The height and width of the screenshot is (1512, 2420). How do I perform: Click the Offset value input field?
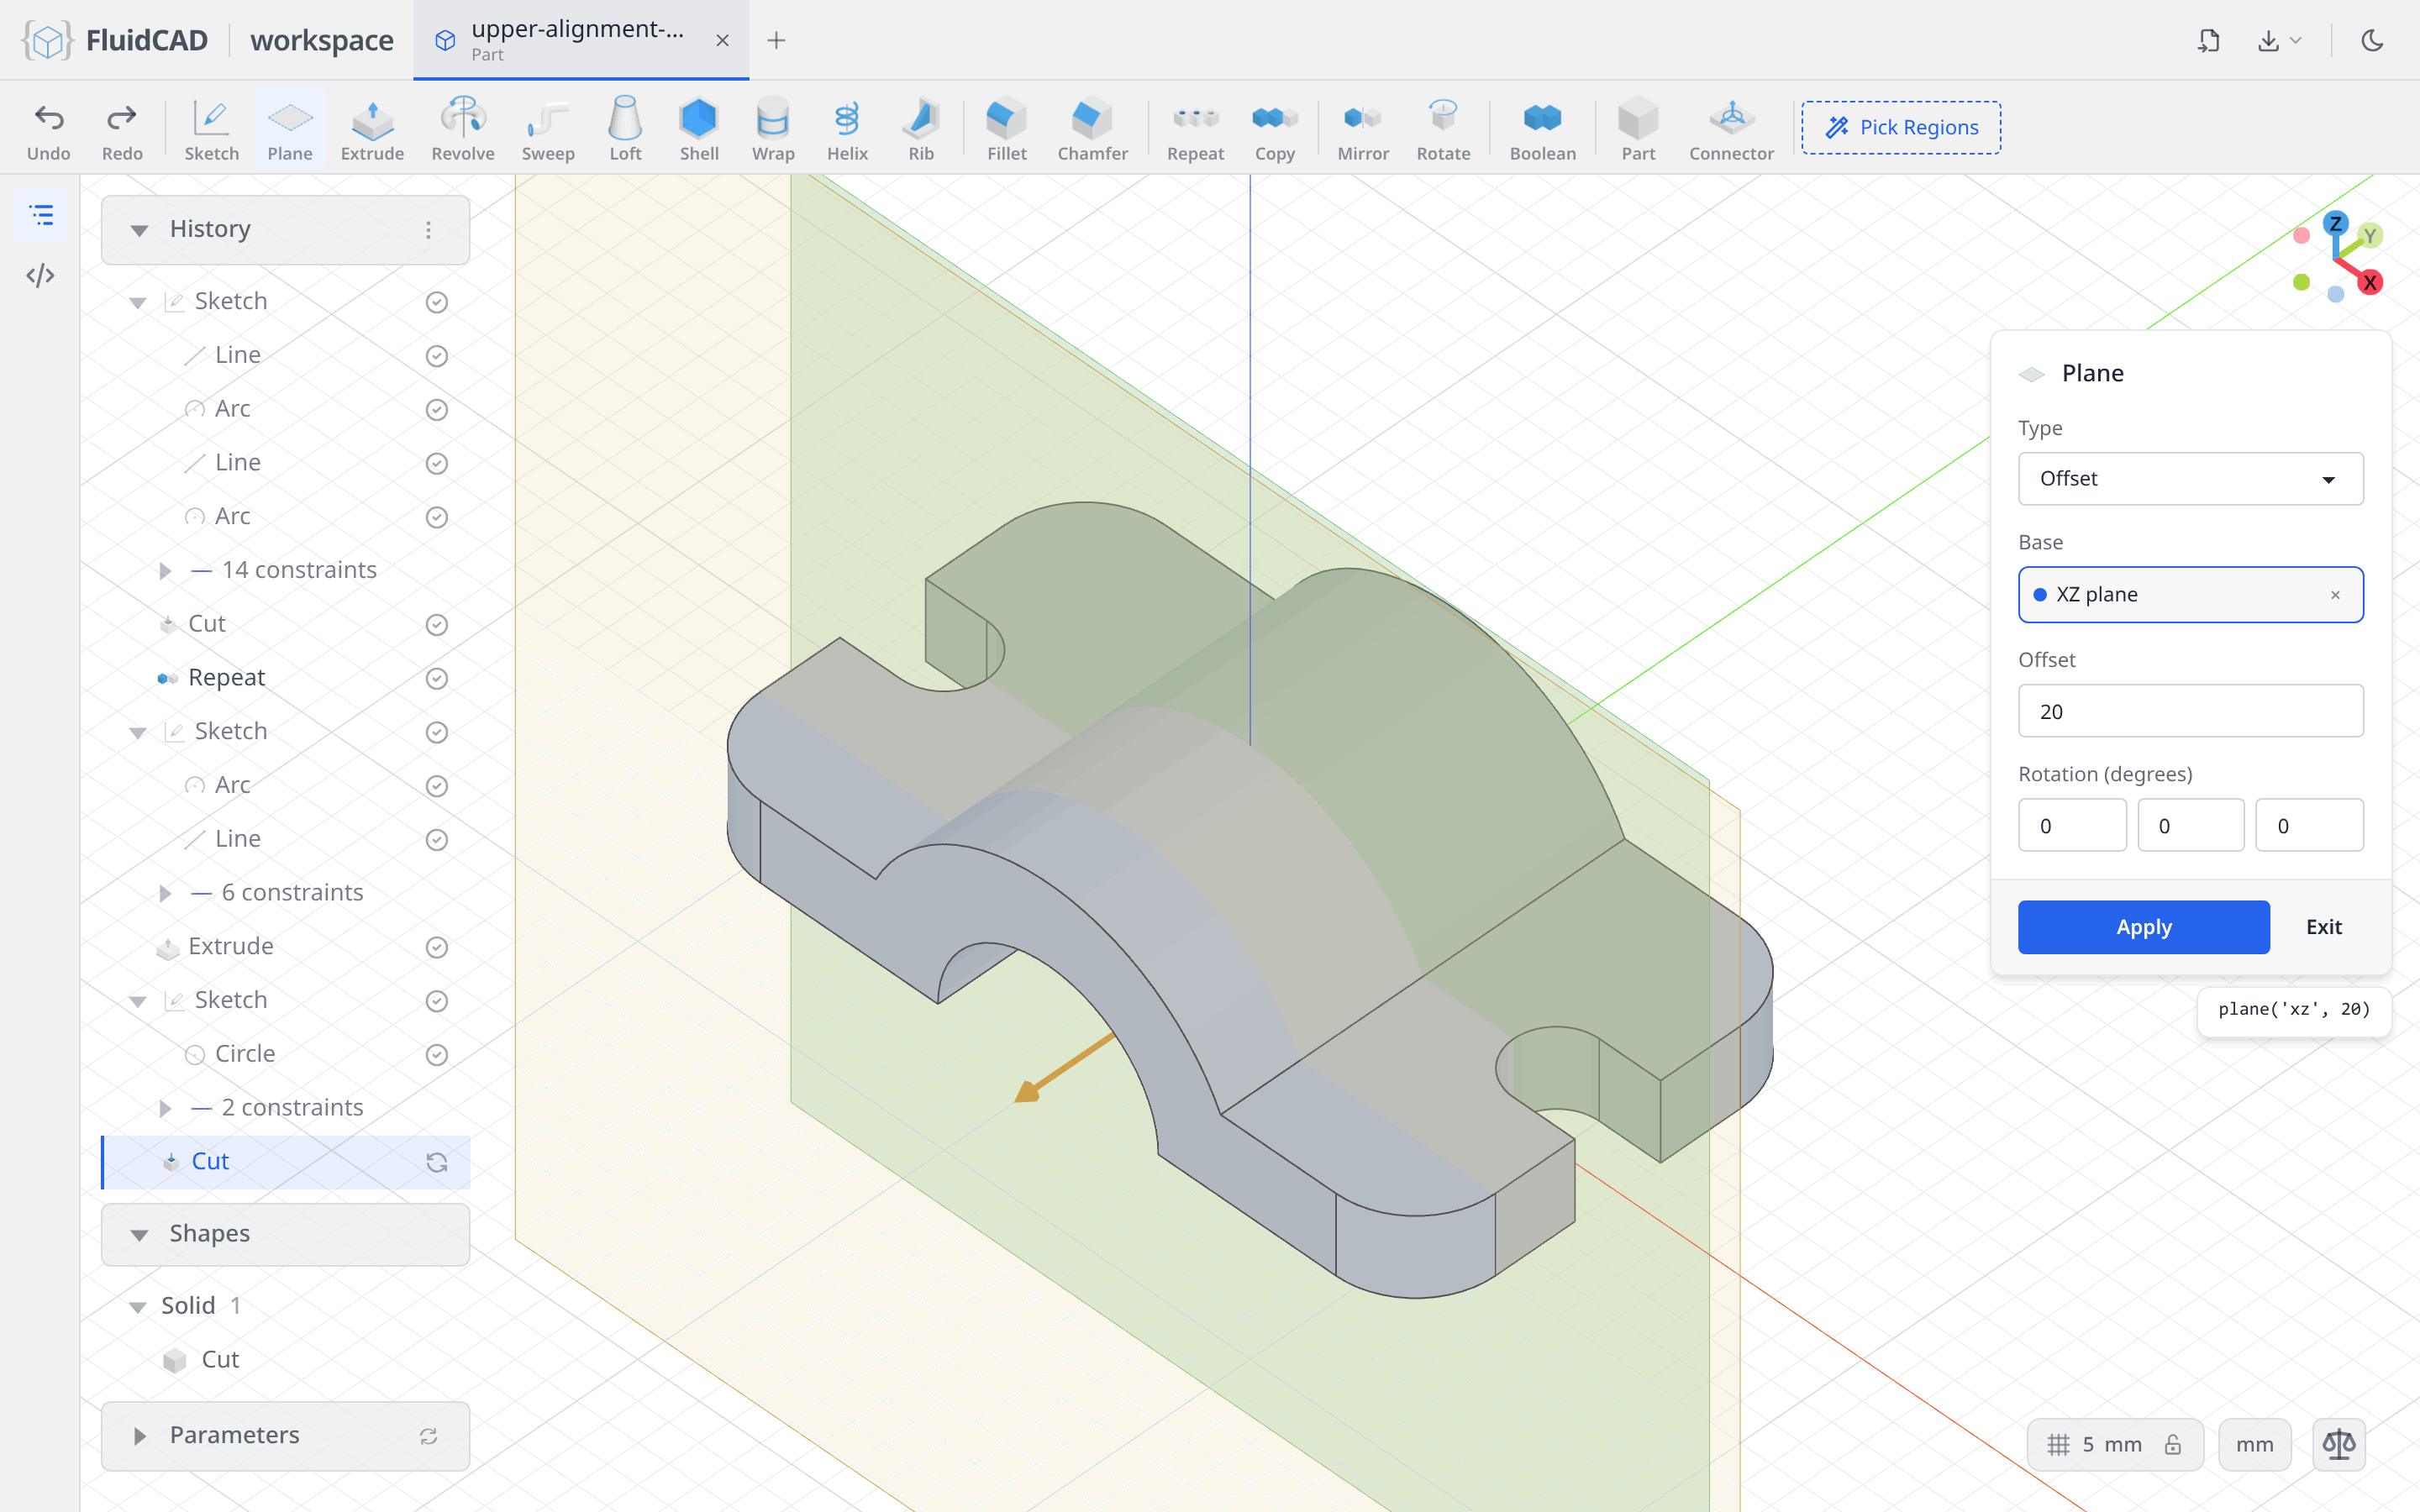pyautogui.click(x=2190, y=711)
